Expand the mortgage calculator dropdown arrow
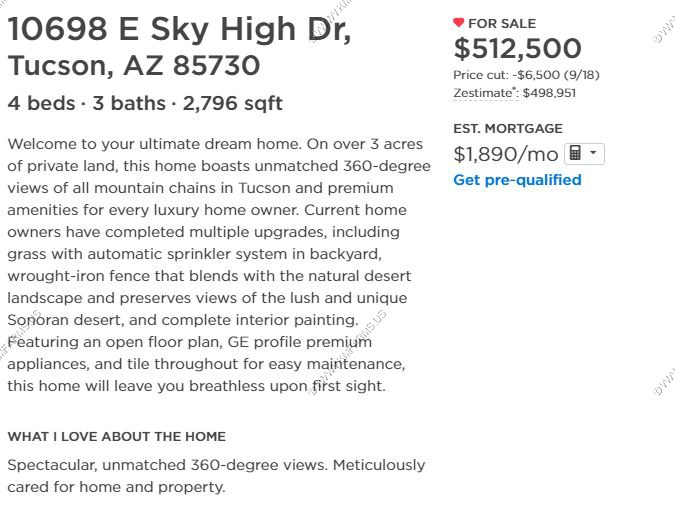This screenshot has height=524, width=675. [x=594, y=152]
